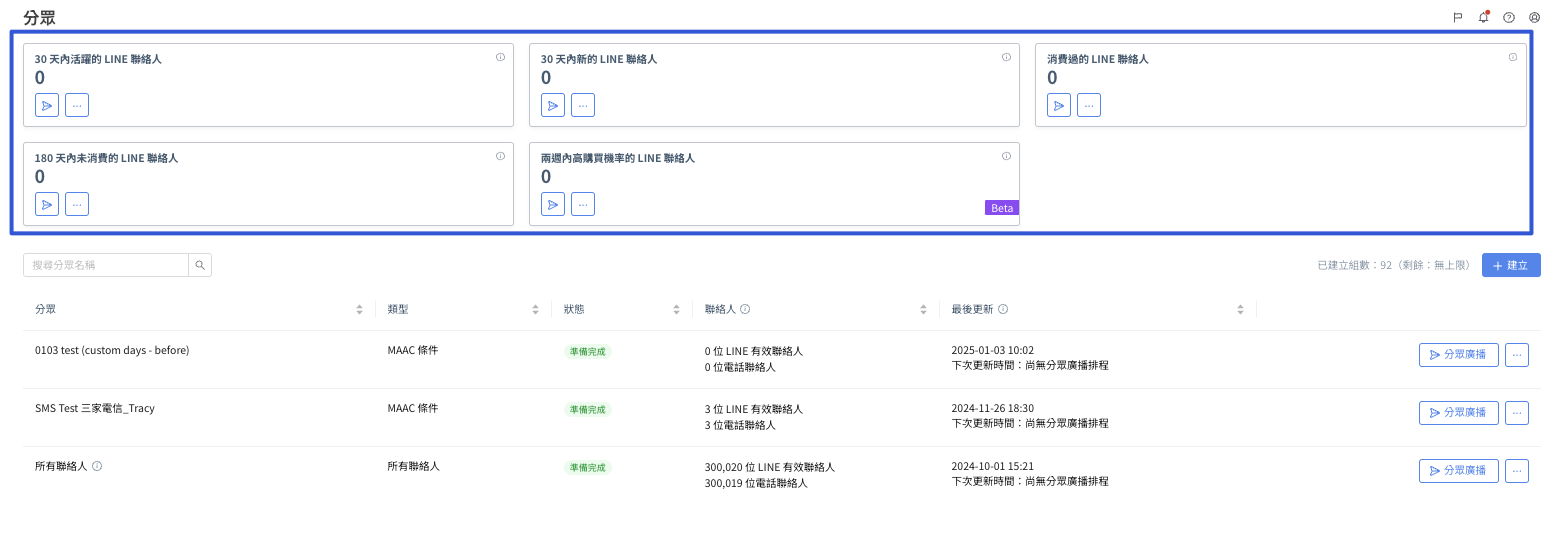Click 分眾廣播 for 0103 test row
Screen dimensions: 1544x548
(1458, 355)
